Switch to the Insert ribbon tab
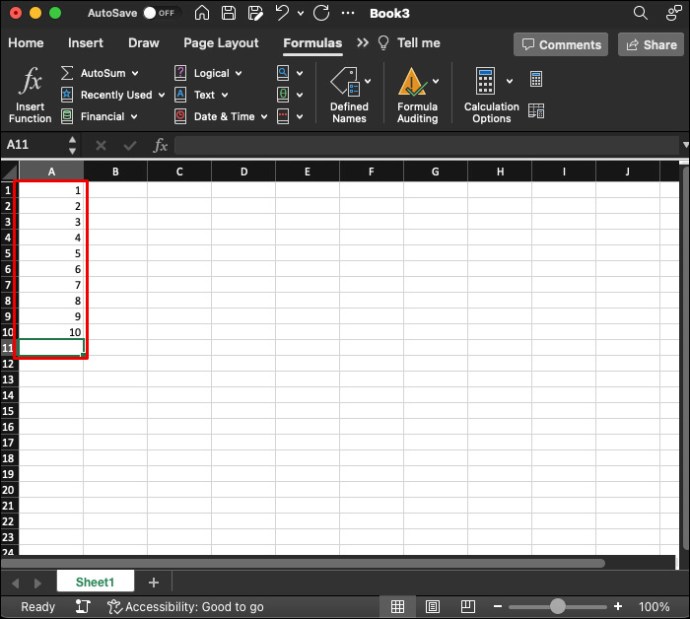This screenshot has height=619, width=690. [85, 43]
